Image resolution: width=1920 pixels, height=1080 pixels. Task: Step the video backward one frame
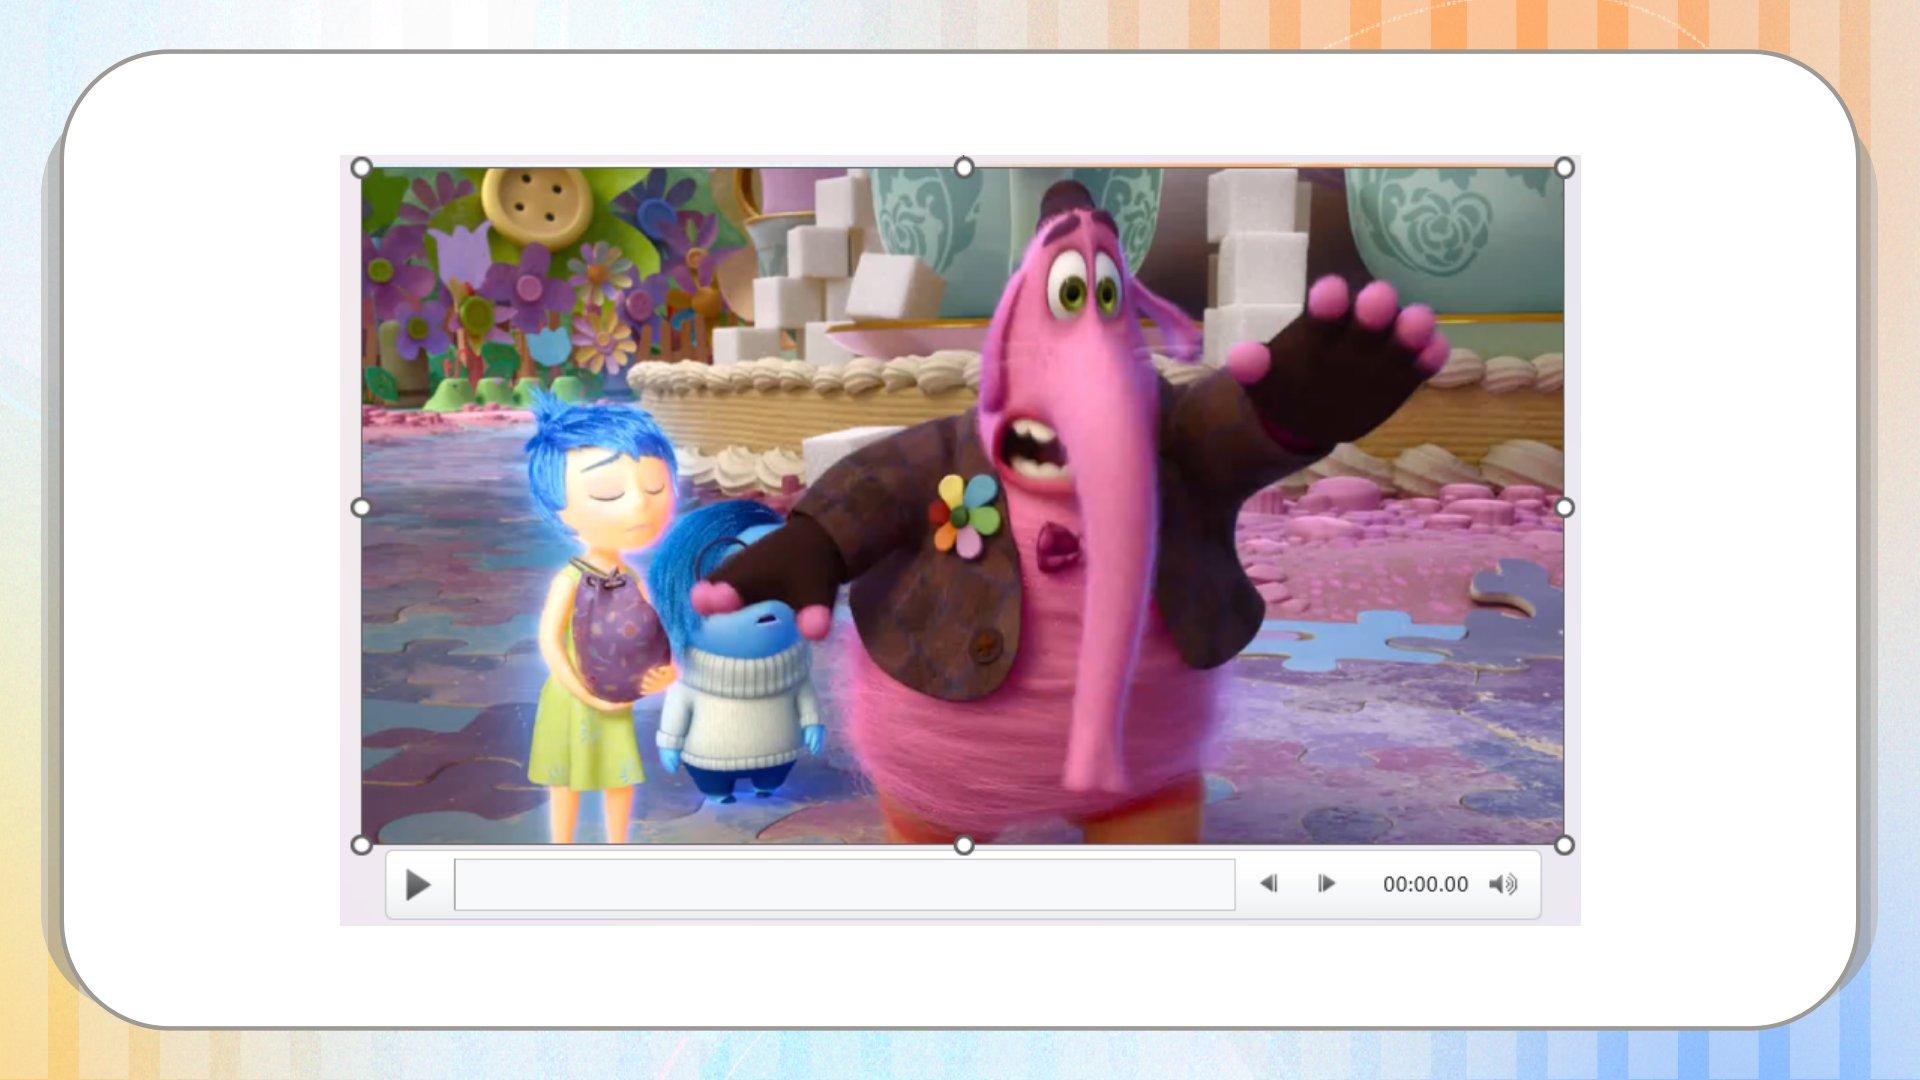point(1268,884)
